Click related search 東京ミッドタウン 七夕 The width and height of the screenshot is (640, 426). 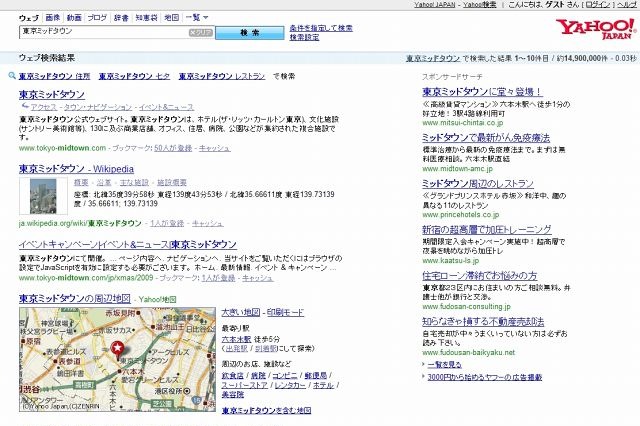tap(134, 76)
